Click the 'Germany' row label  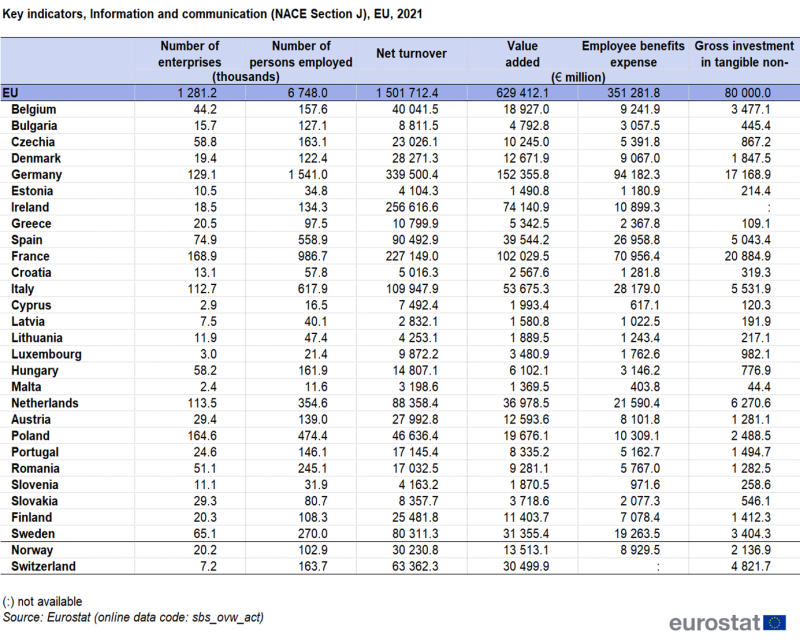[36, 175]
